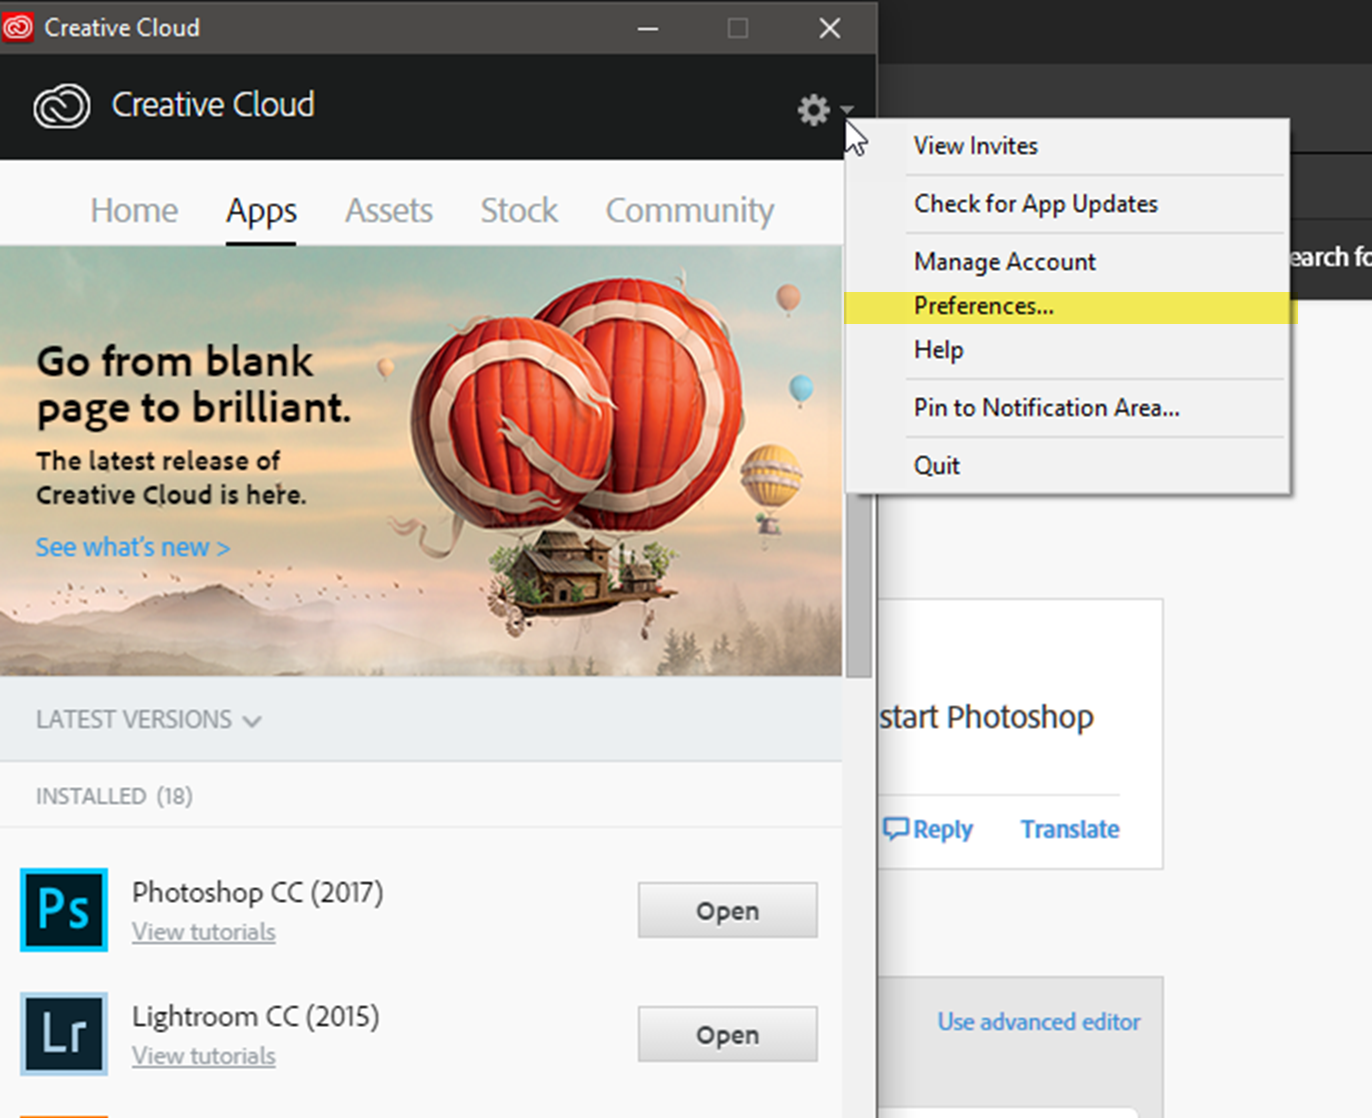1372x1118 pixels.
Task: Switch to the Home tab
Action: [133, 210]
